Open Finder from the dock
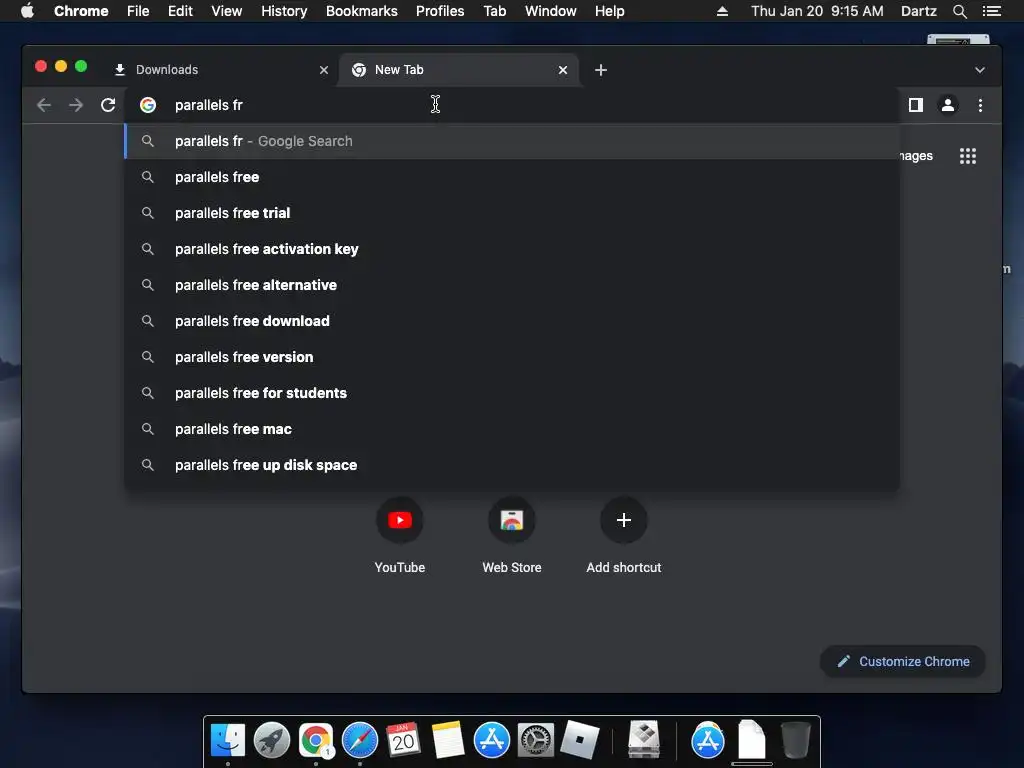Screen dimensions: 1024x768 point(227,741)
